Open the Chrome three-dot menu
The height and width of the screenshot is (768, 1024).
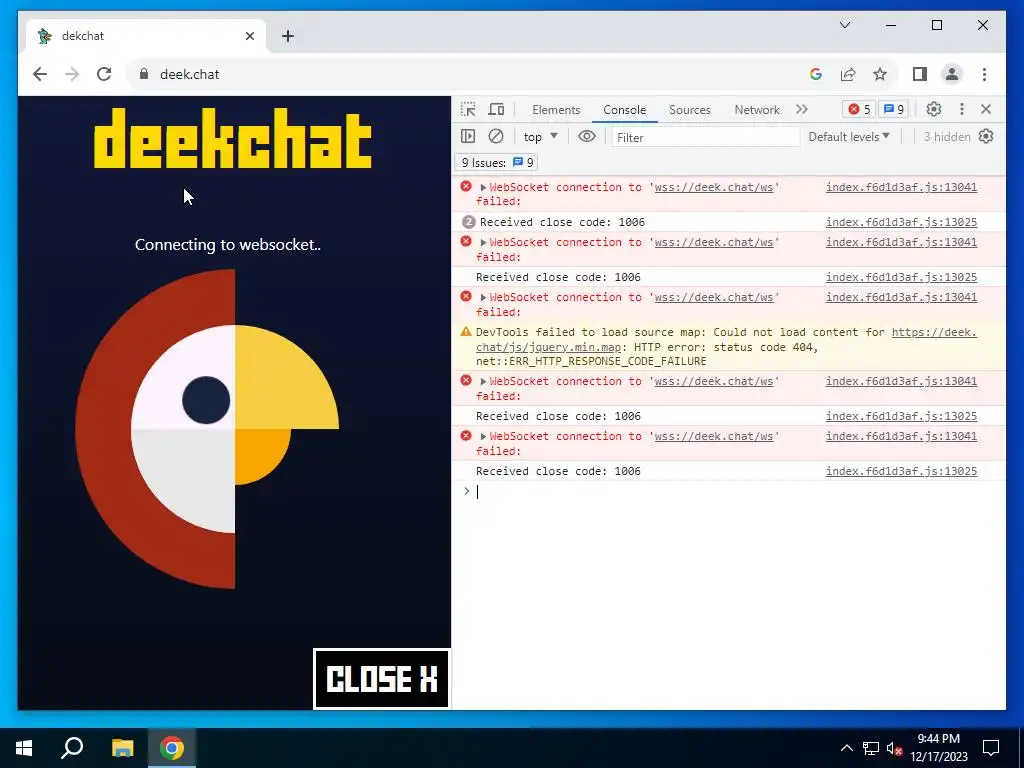[x=984, y=74]
